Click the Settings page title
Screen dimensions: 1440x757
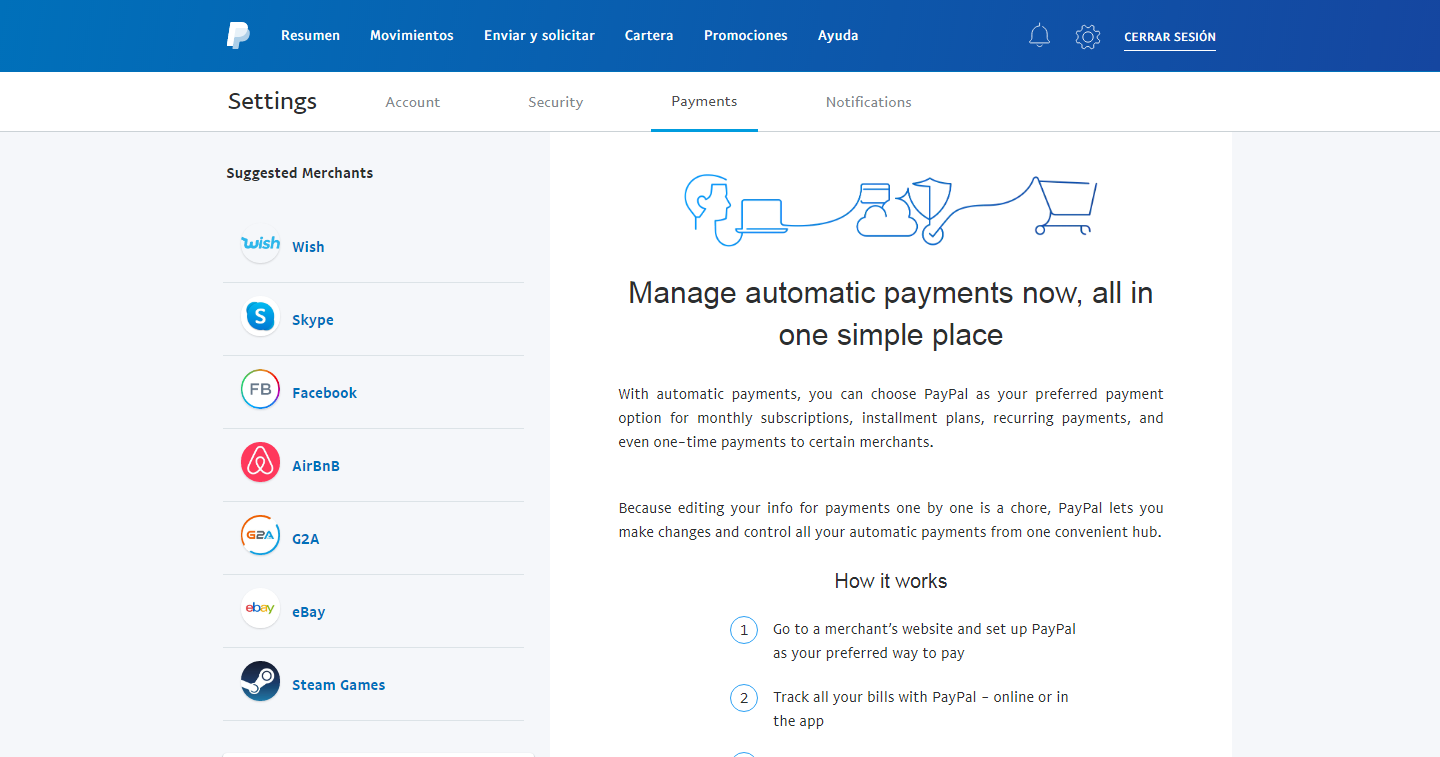[x=272, y=101]
